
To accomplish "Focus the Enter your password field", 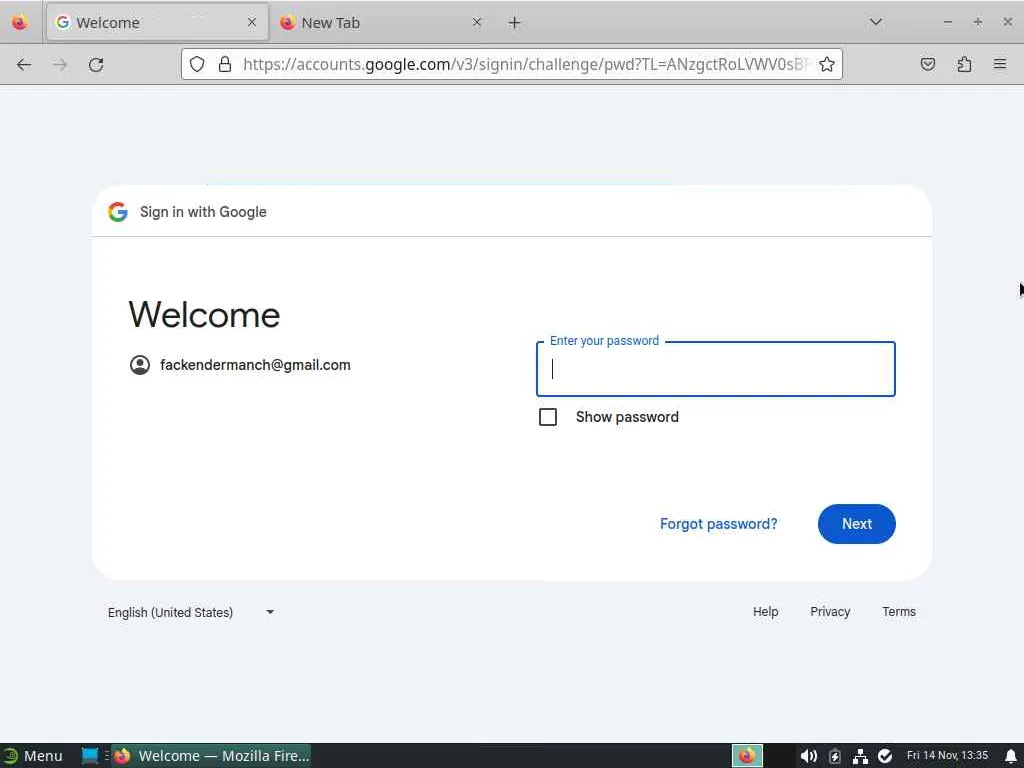I will coord(716,369).
